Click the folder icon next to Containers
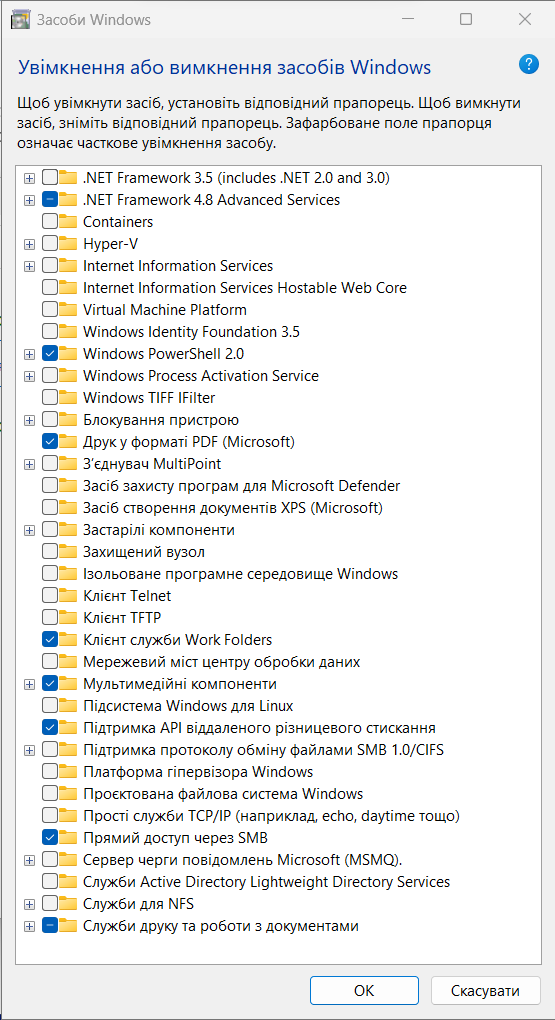555x1020 pixels. pyautogui.click(x=68, y=222)
